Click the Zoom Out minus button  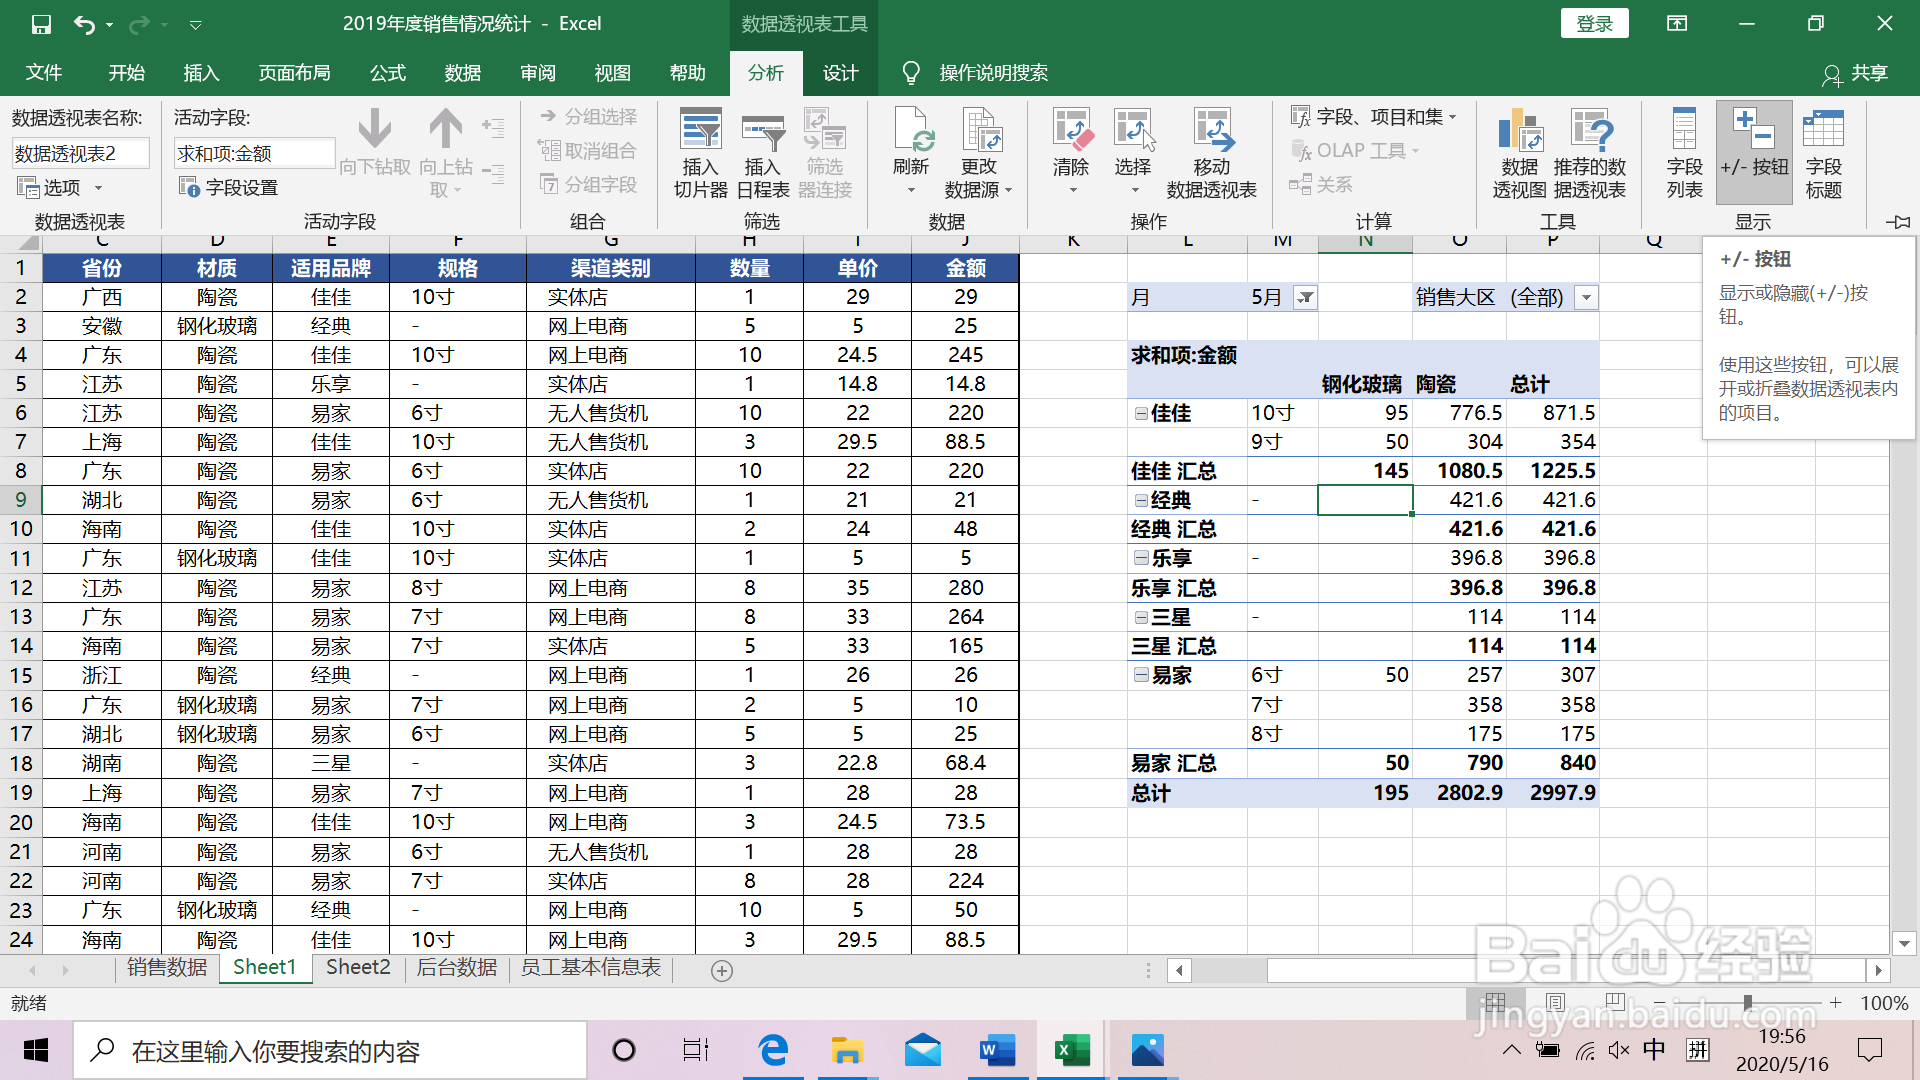(1660, 1002)
